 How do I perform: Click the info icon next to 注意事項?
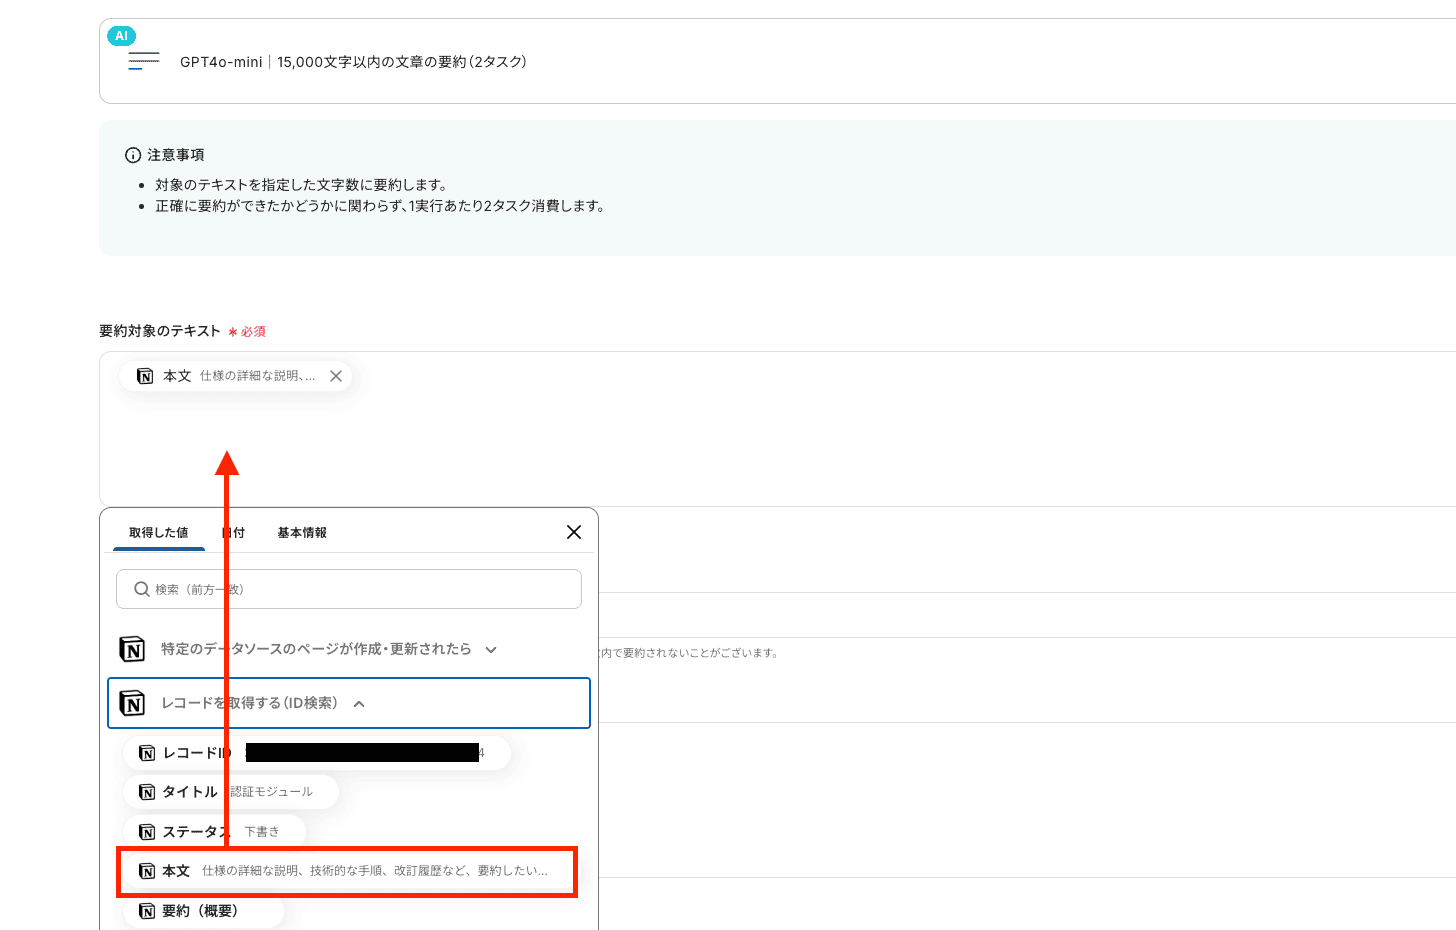[132, 155]
